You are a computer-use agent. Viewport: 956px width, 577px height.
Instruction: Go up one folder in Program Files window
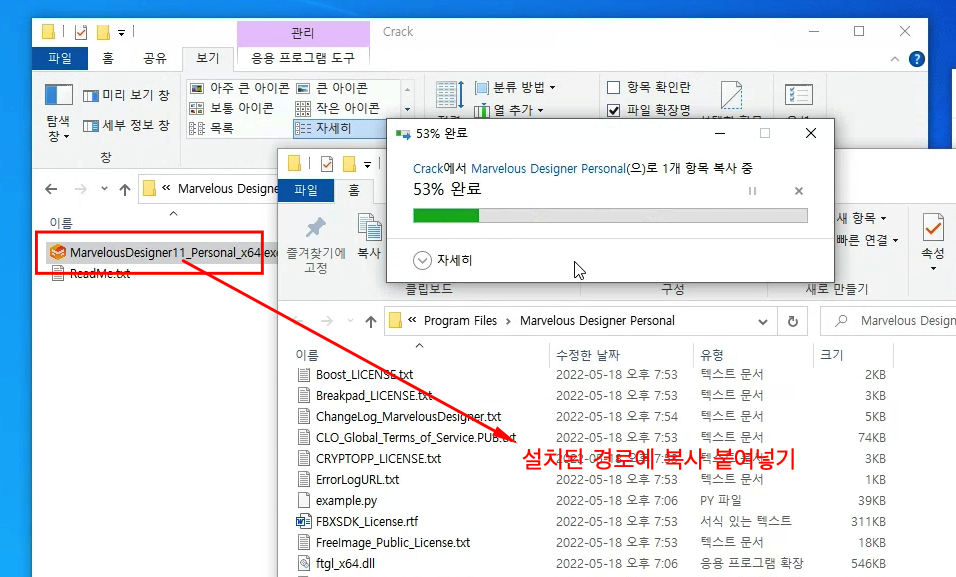click(371, 321)
